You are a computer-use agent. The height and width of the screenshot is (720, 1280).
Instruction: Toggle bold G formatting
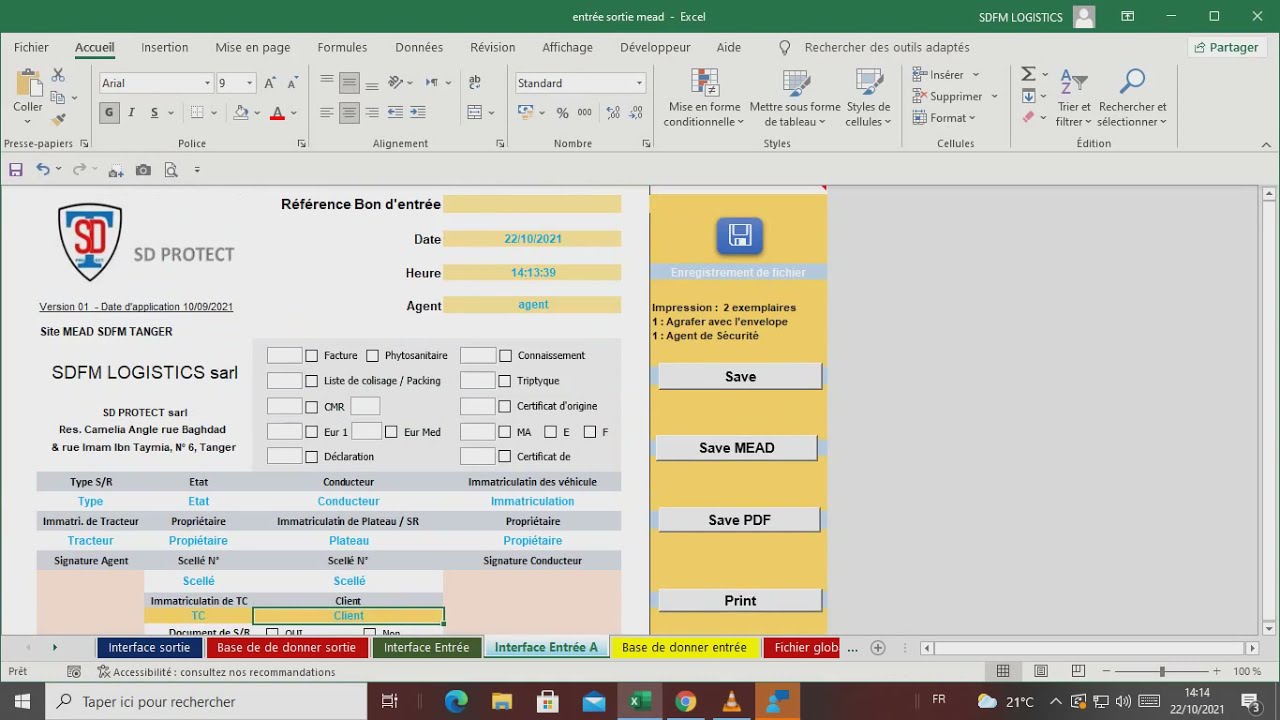pos(109,113)
